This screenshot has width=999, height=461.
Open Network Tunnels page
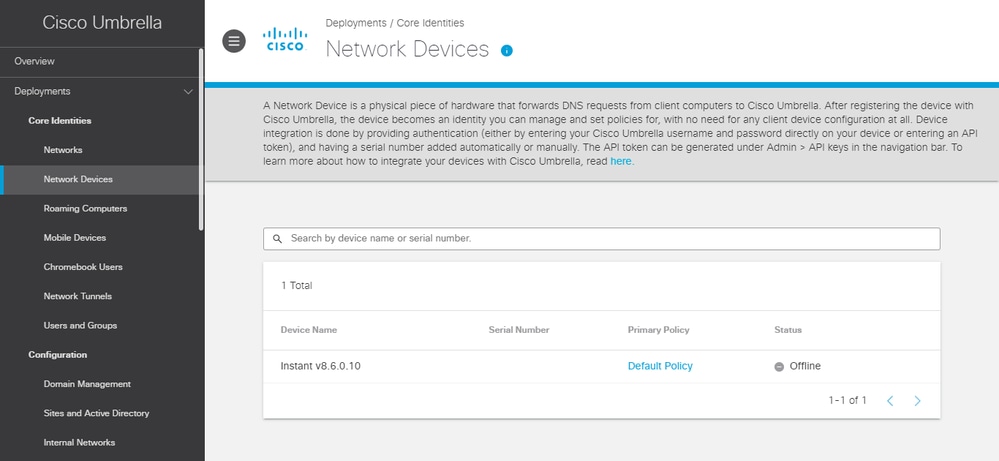(78, 296)
